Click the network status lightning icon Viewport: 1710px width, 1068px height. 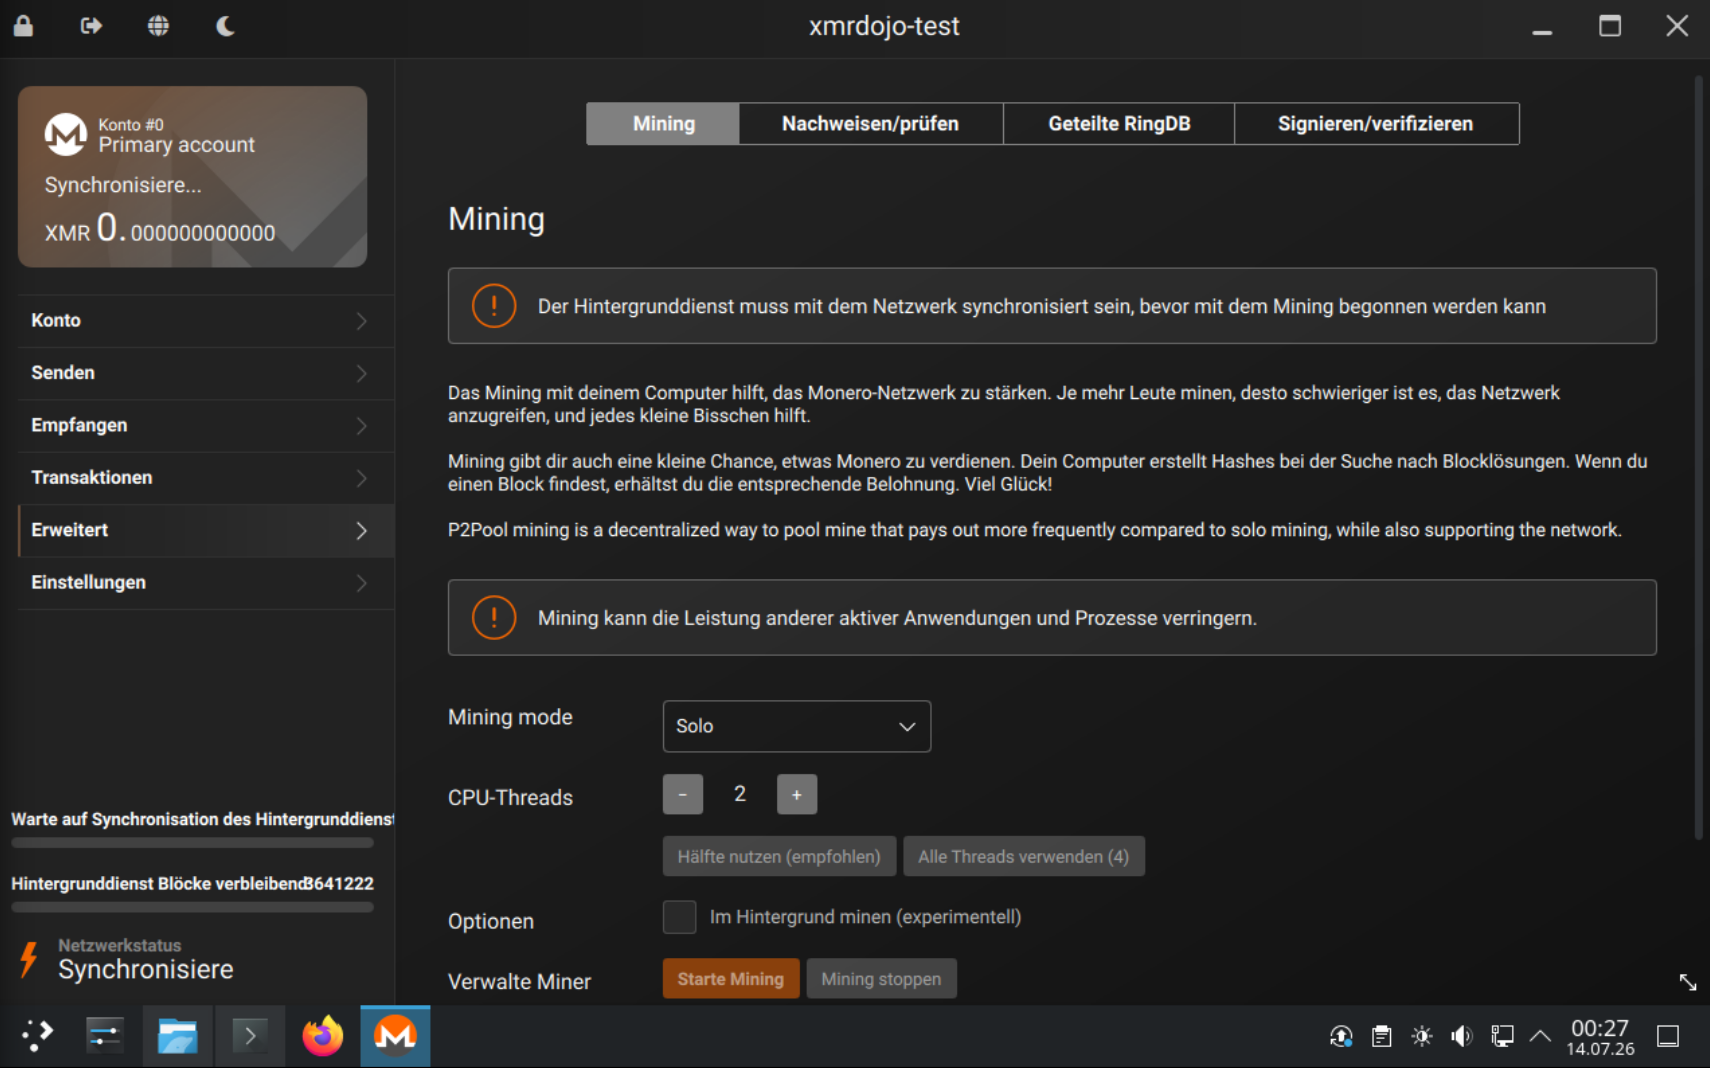point(29,959)
